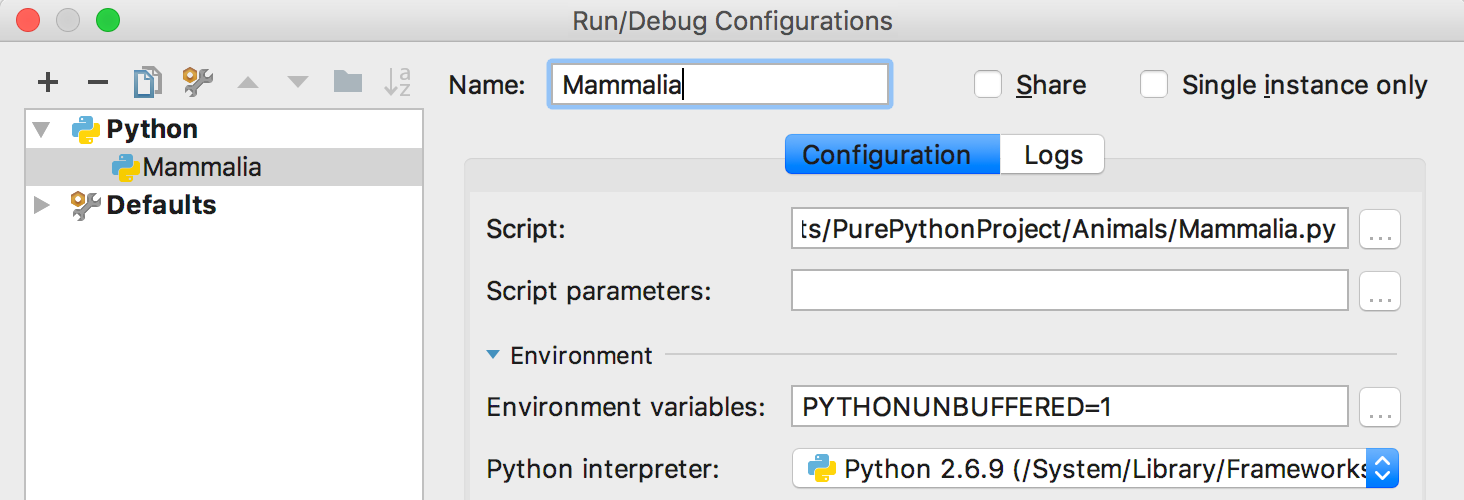The image size is (1464, 500).
Task: Click the move down arrow icon
Action: tap(297, 83)
